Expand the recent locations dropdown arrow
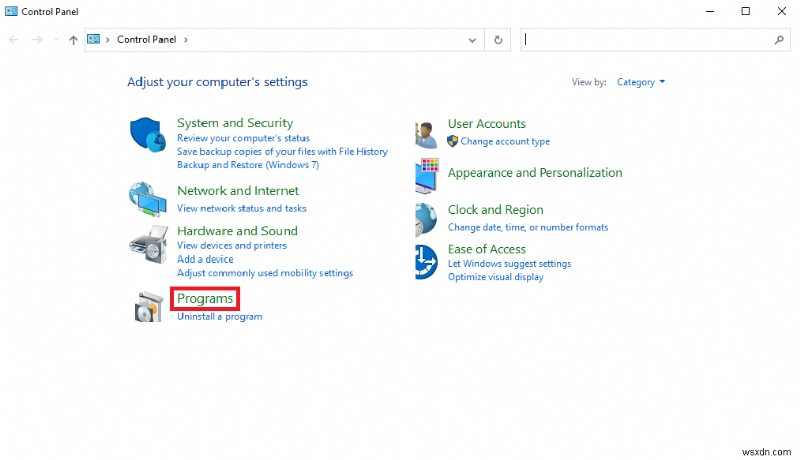This screenshot has width=800, height=460. tap(56, 40)
